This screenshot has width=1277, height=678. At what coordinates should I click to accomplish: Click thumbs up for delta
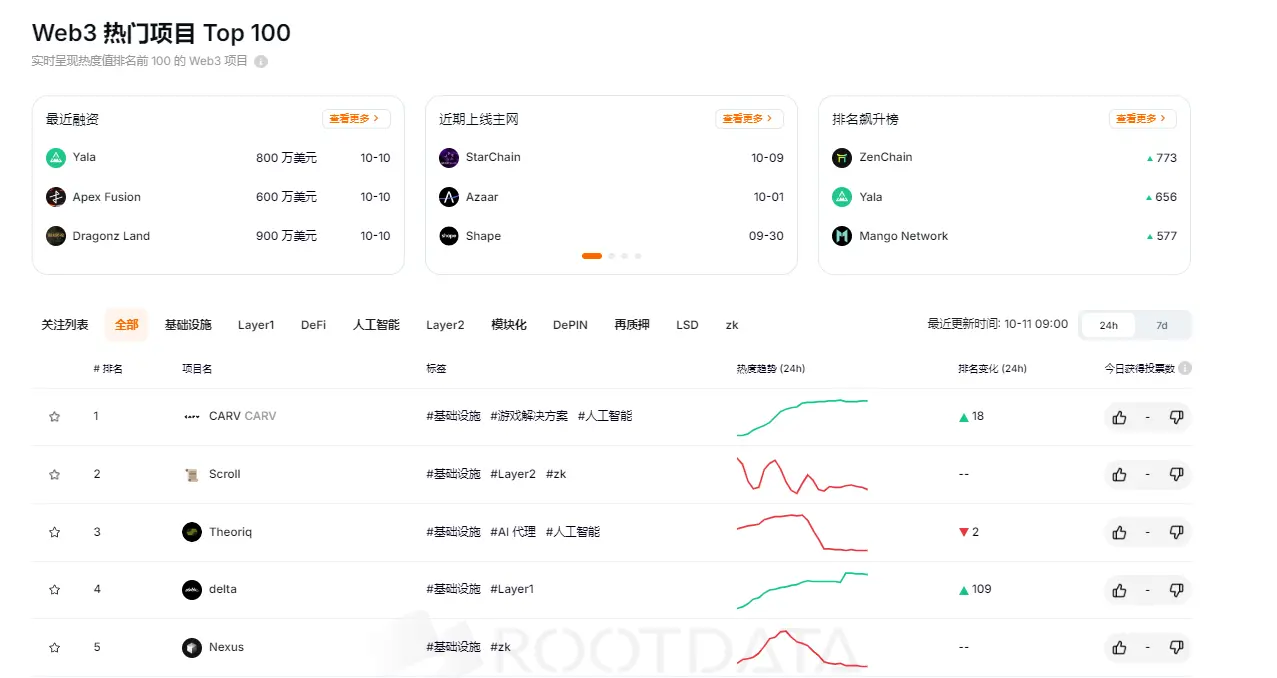[x=1118, y=590]
